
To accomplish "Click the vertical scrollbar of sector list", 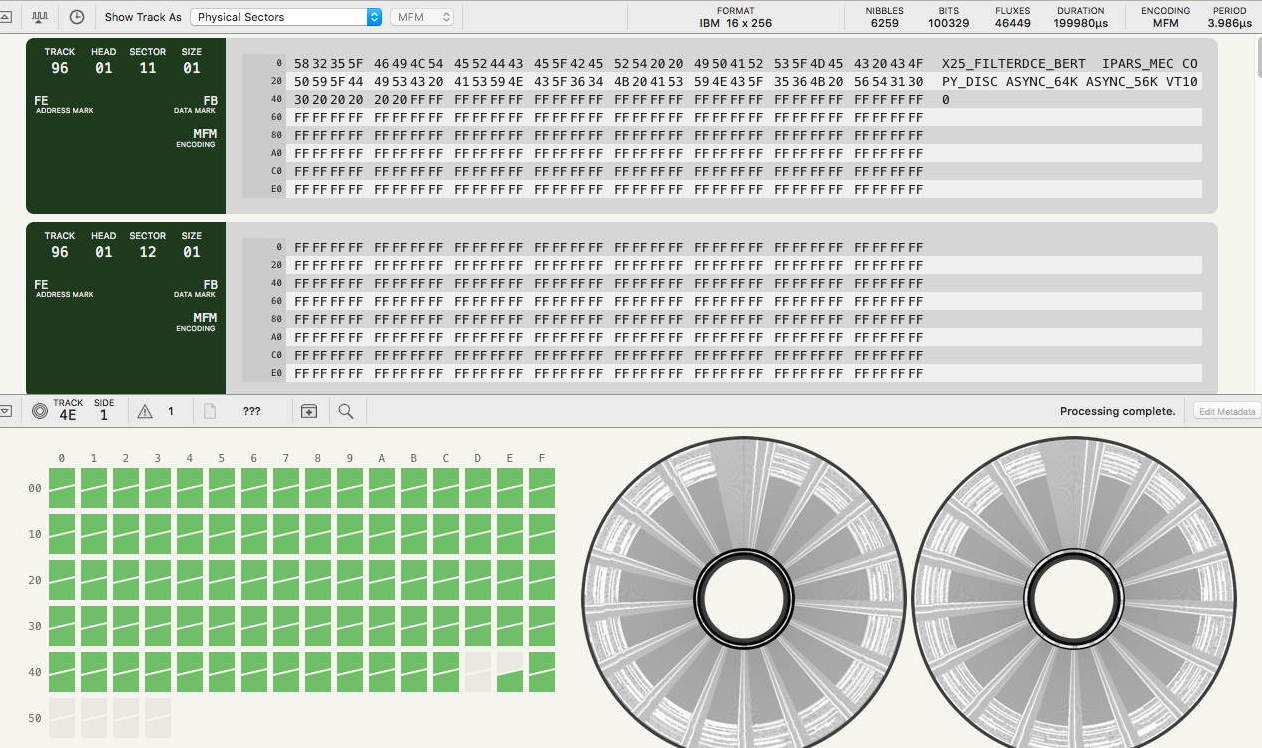I will pyautogui.click(x=1256, y=60).
